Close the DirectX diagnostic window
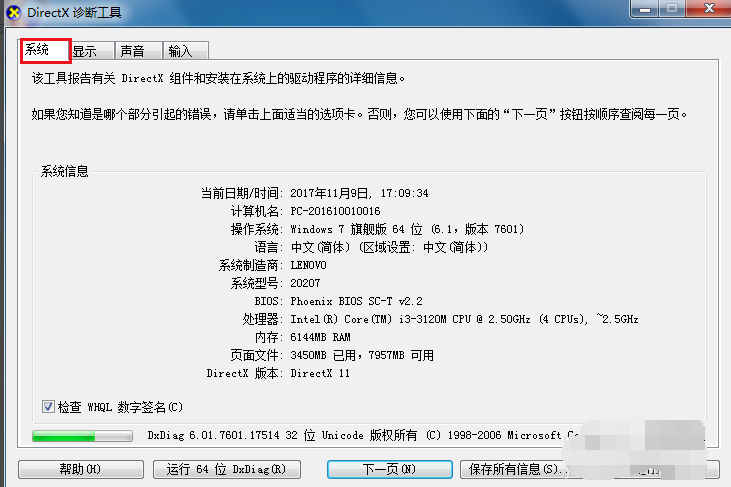Viewport: 731px width, 487px height. click(709, 8)
